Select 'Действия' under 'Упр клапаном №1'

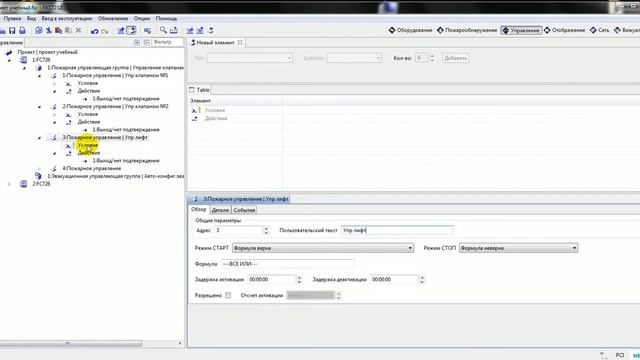coord(89,91)
